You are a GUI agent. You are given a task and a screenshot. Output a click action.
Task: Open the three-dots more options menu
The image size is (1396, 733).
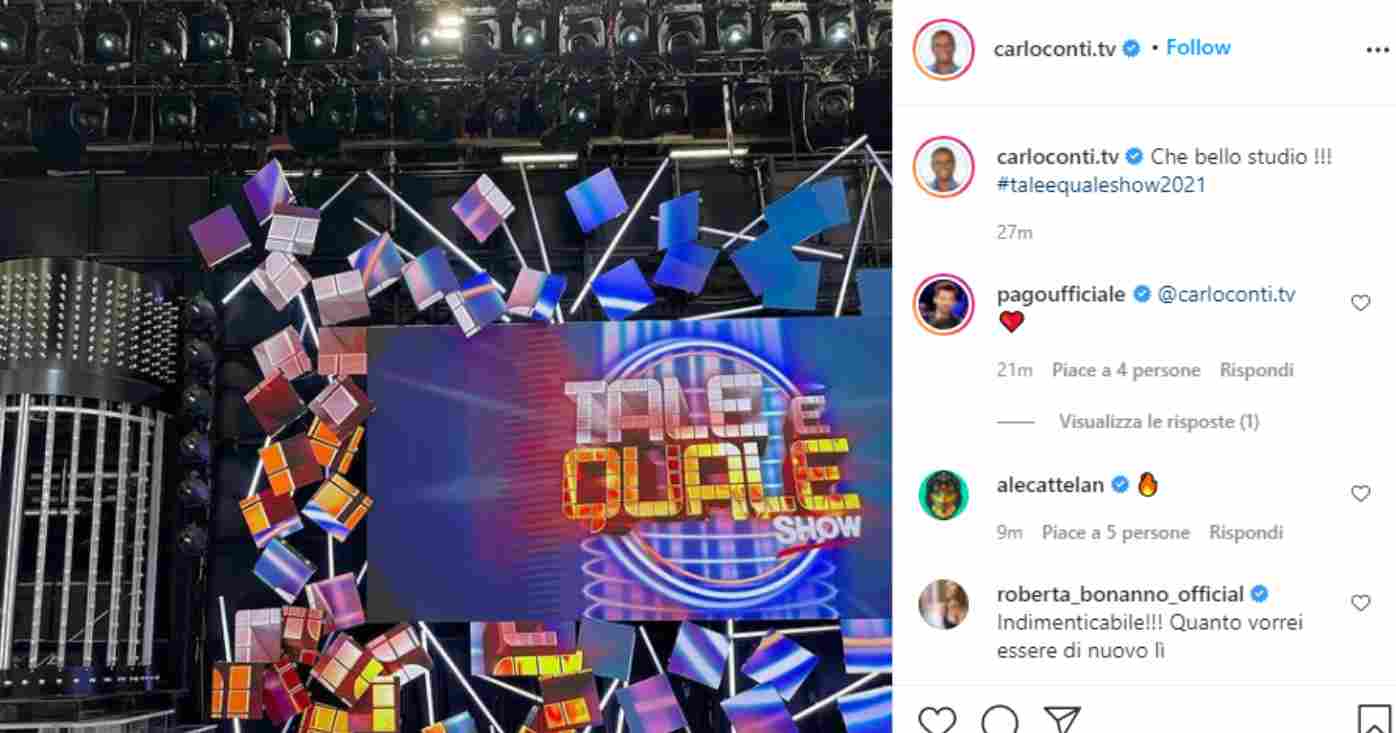1377,50
